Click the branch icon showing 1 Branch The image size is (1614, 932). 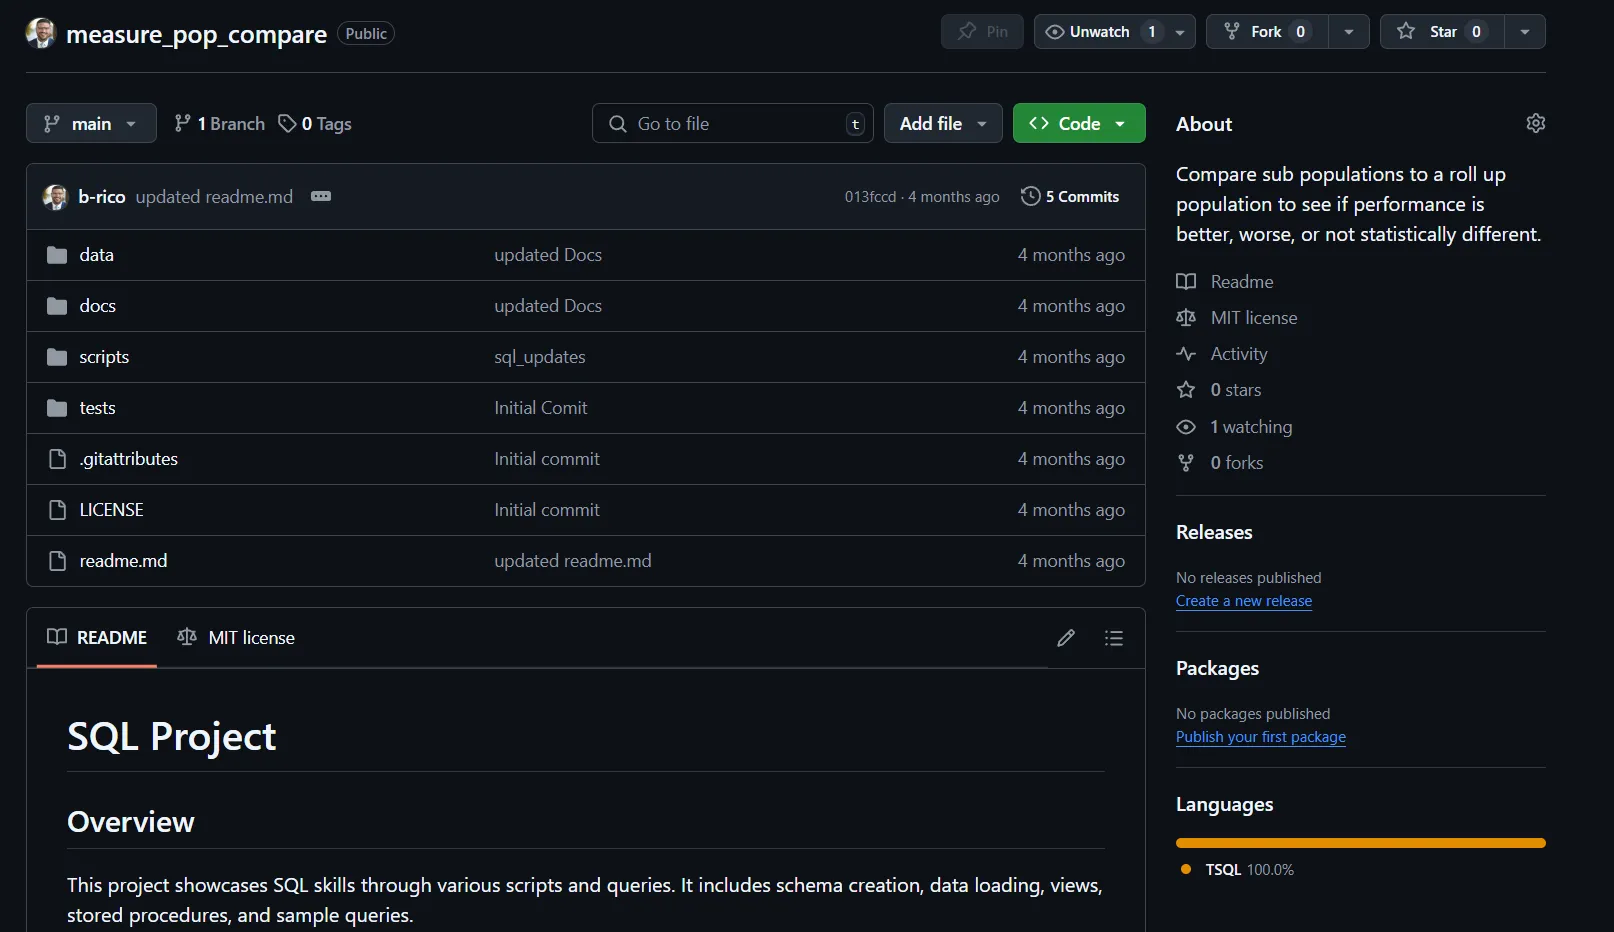coord(182,124)
